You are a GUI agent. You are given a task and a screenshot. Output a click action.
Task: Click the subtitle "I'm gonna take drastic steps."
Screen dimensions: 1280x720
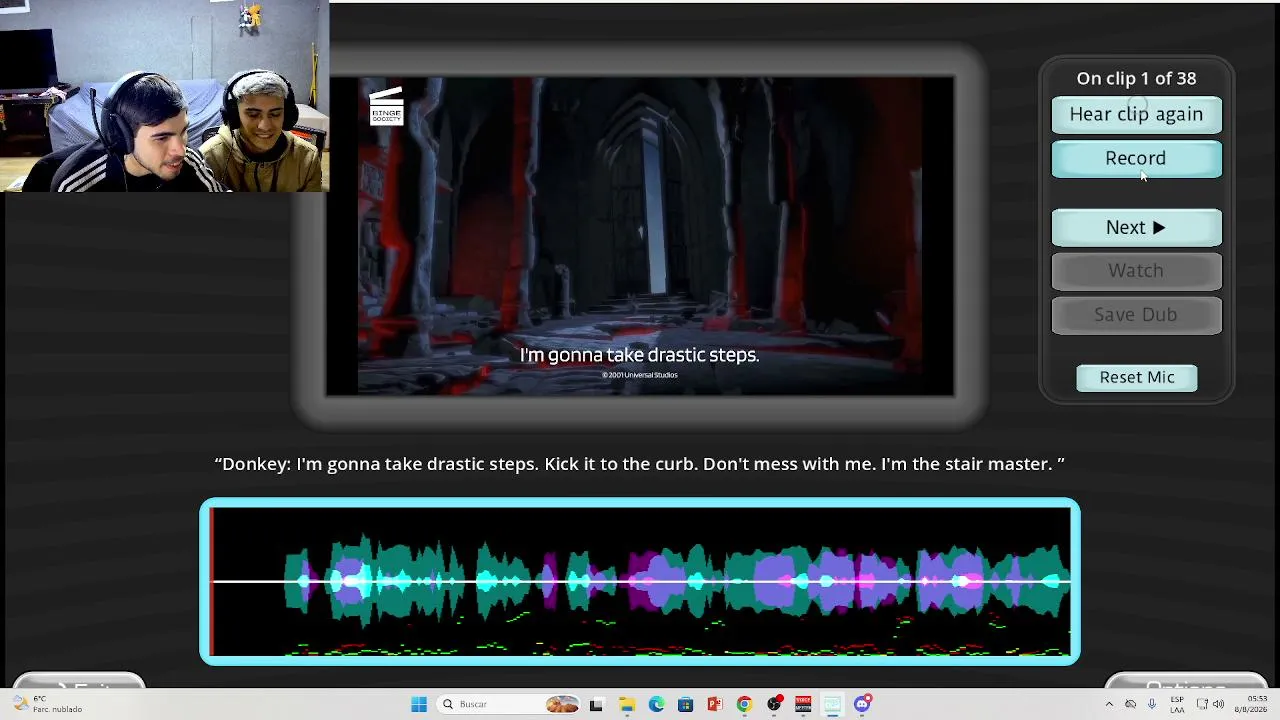click(639, 355)
